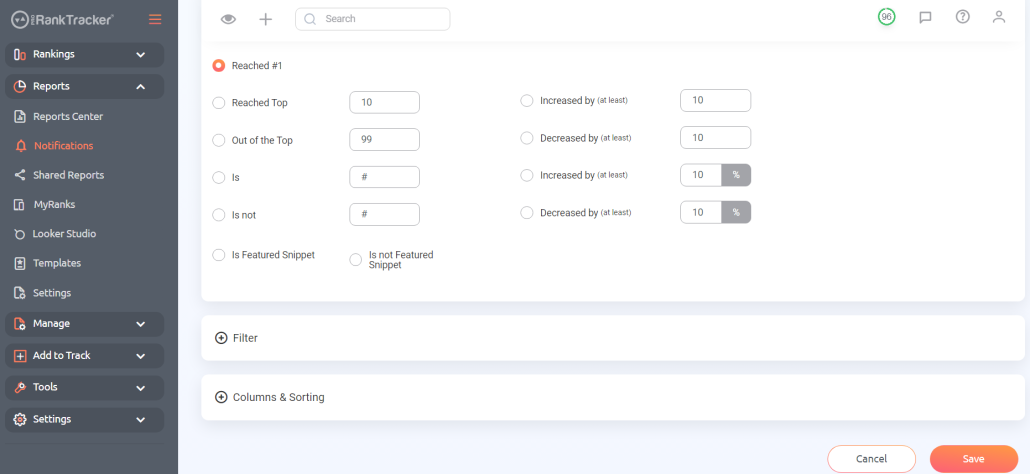The height and width of the screenshot is (474, 1030).
Task: Open the Notifications sidebar item
Action: tap(64, 146)
